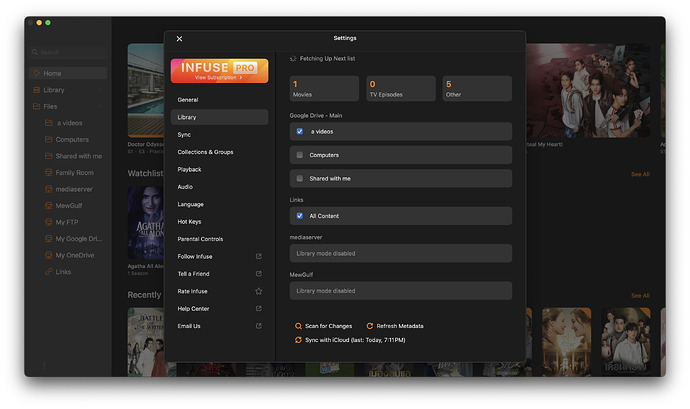
Task: Click the Fetching Up Next list spinner icon
Action: (293, 59)
